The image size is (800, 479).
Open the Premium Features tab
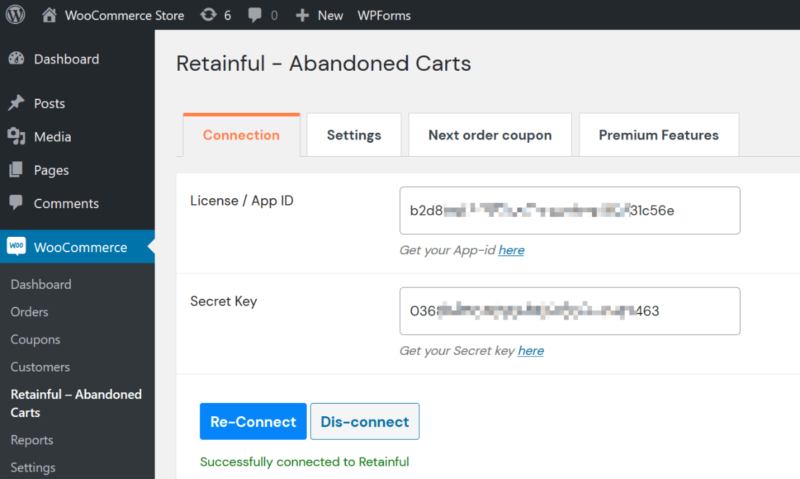(659, 135)
